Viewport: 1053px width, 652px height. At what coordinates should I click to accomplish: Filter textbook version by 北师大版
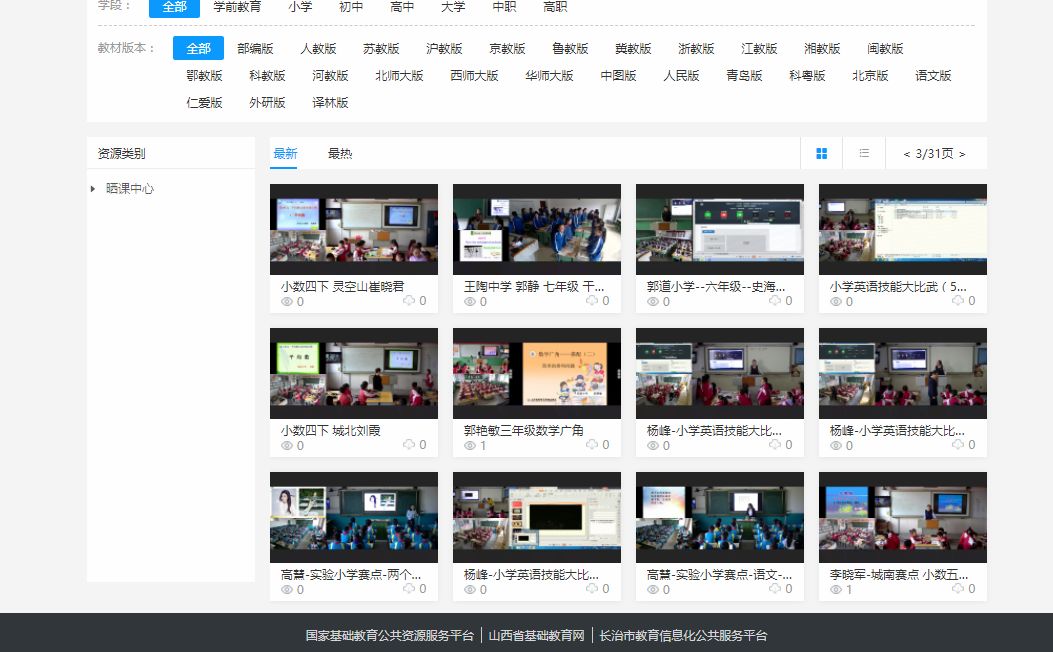400,75
